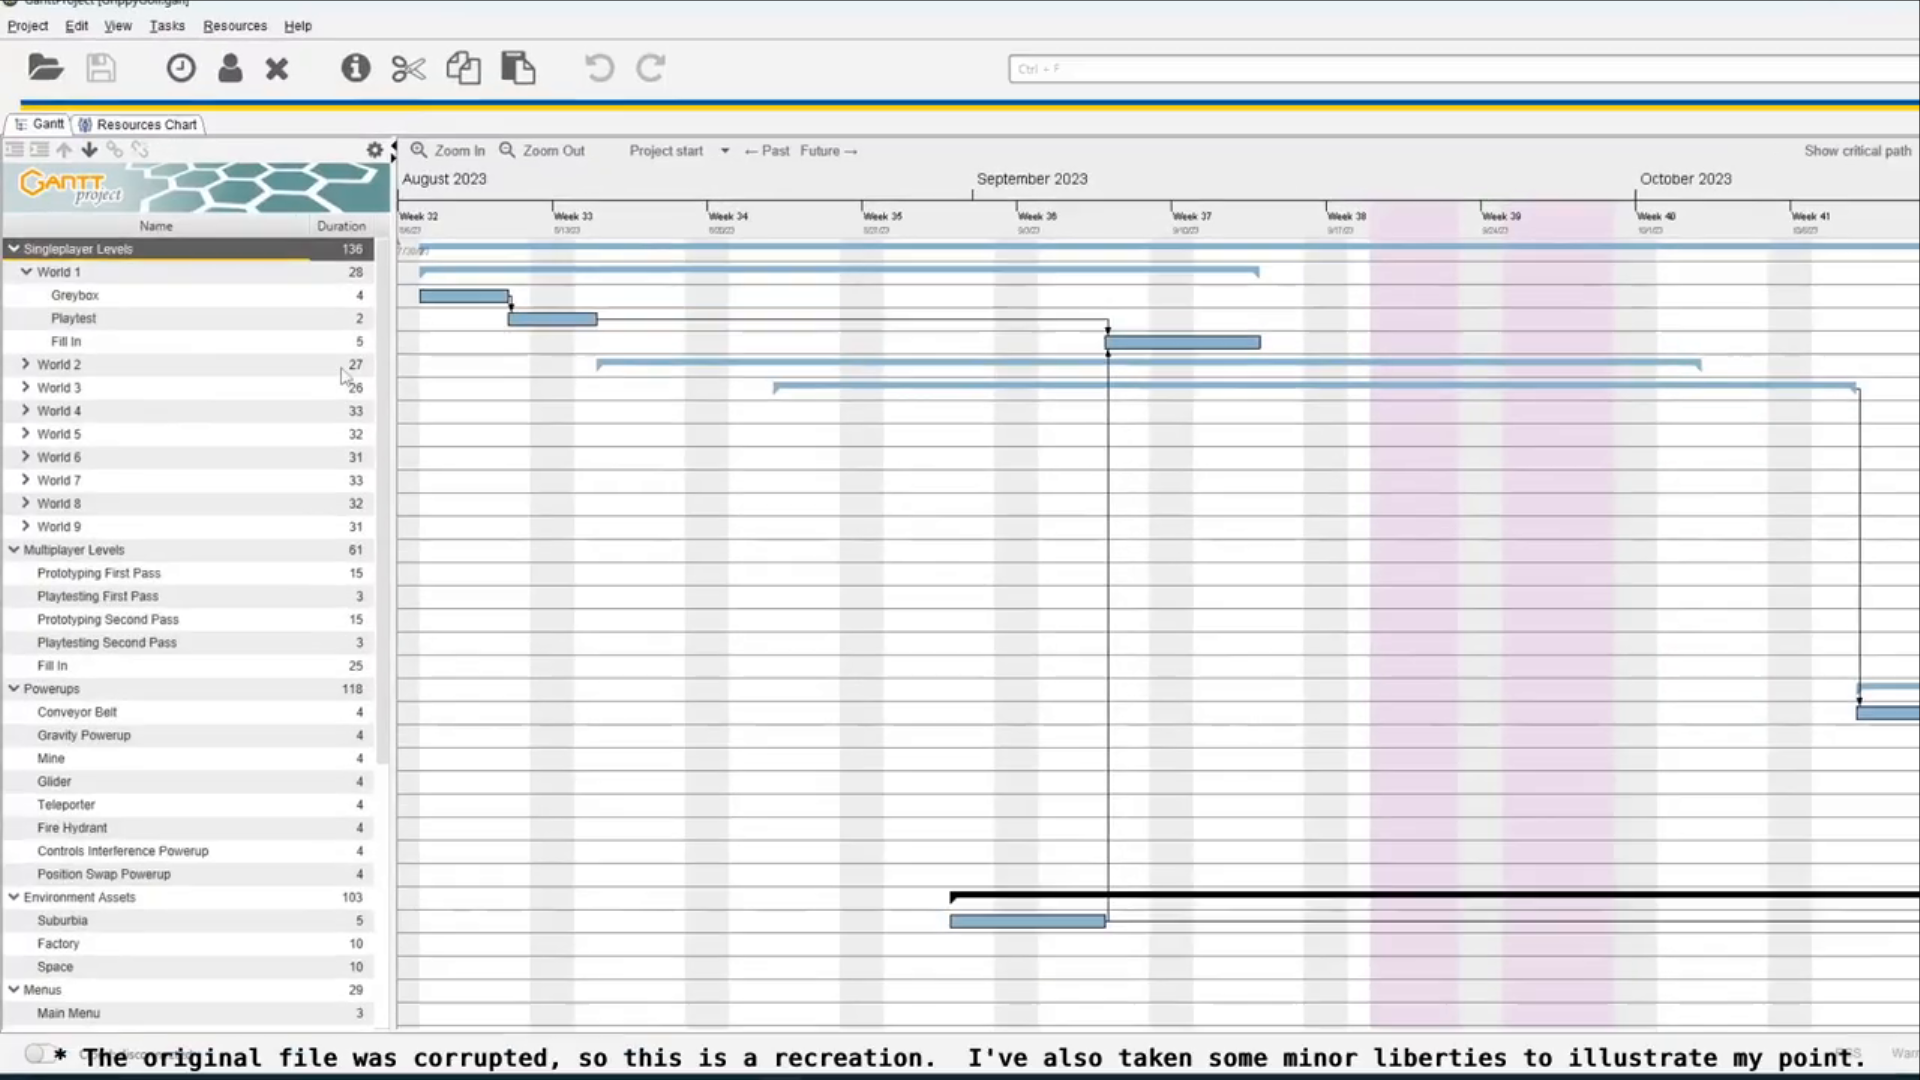Screen dimensions: 1920x1080
Task: Click the scissors cut icon
Action: (408, 68)
